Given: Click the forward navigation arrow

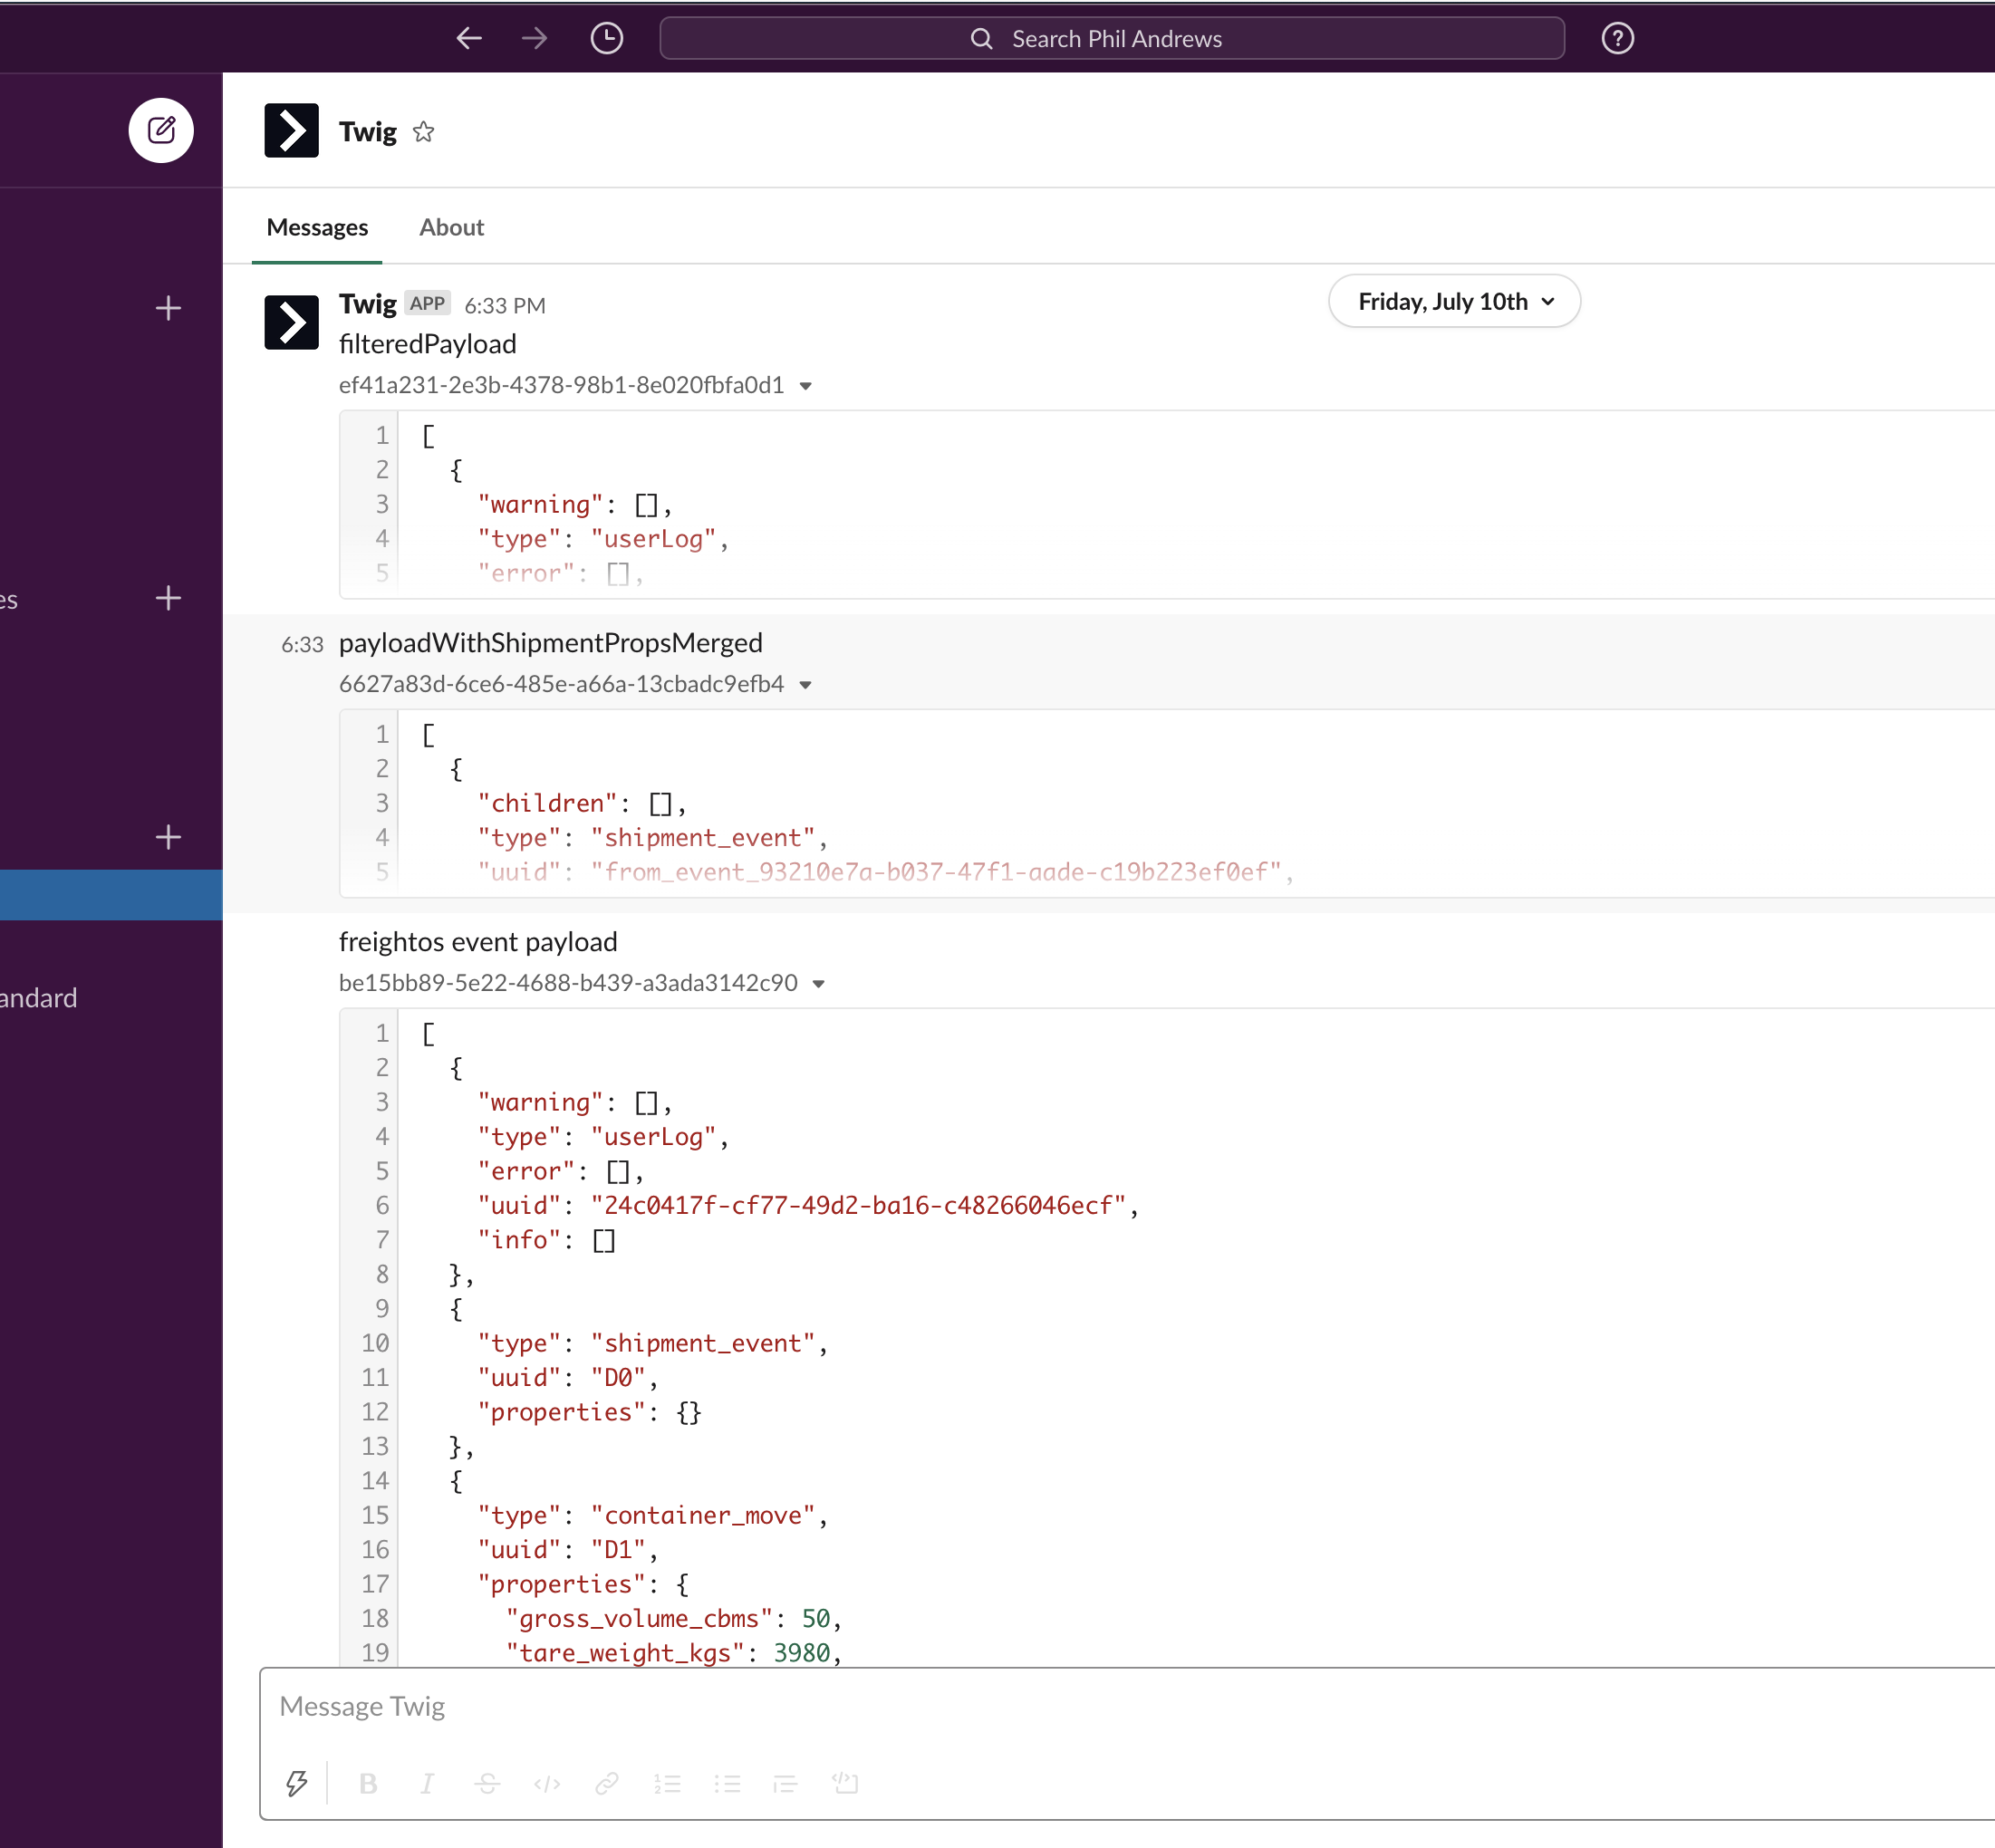Looking at the screenshot, I should click(x=535, y=38).
